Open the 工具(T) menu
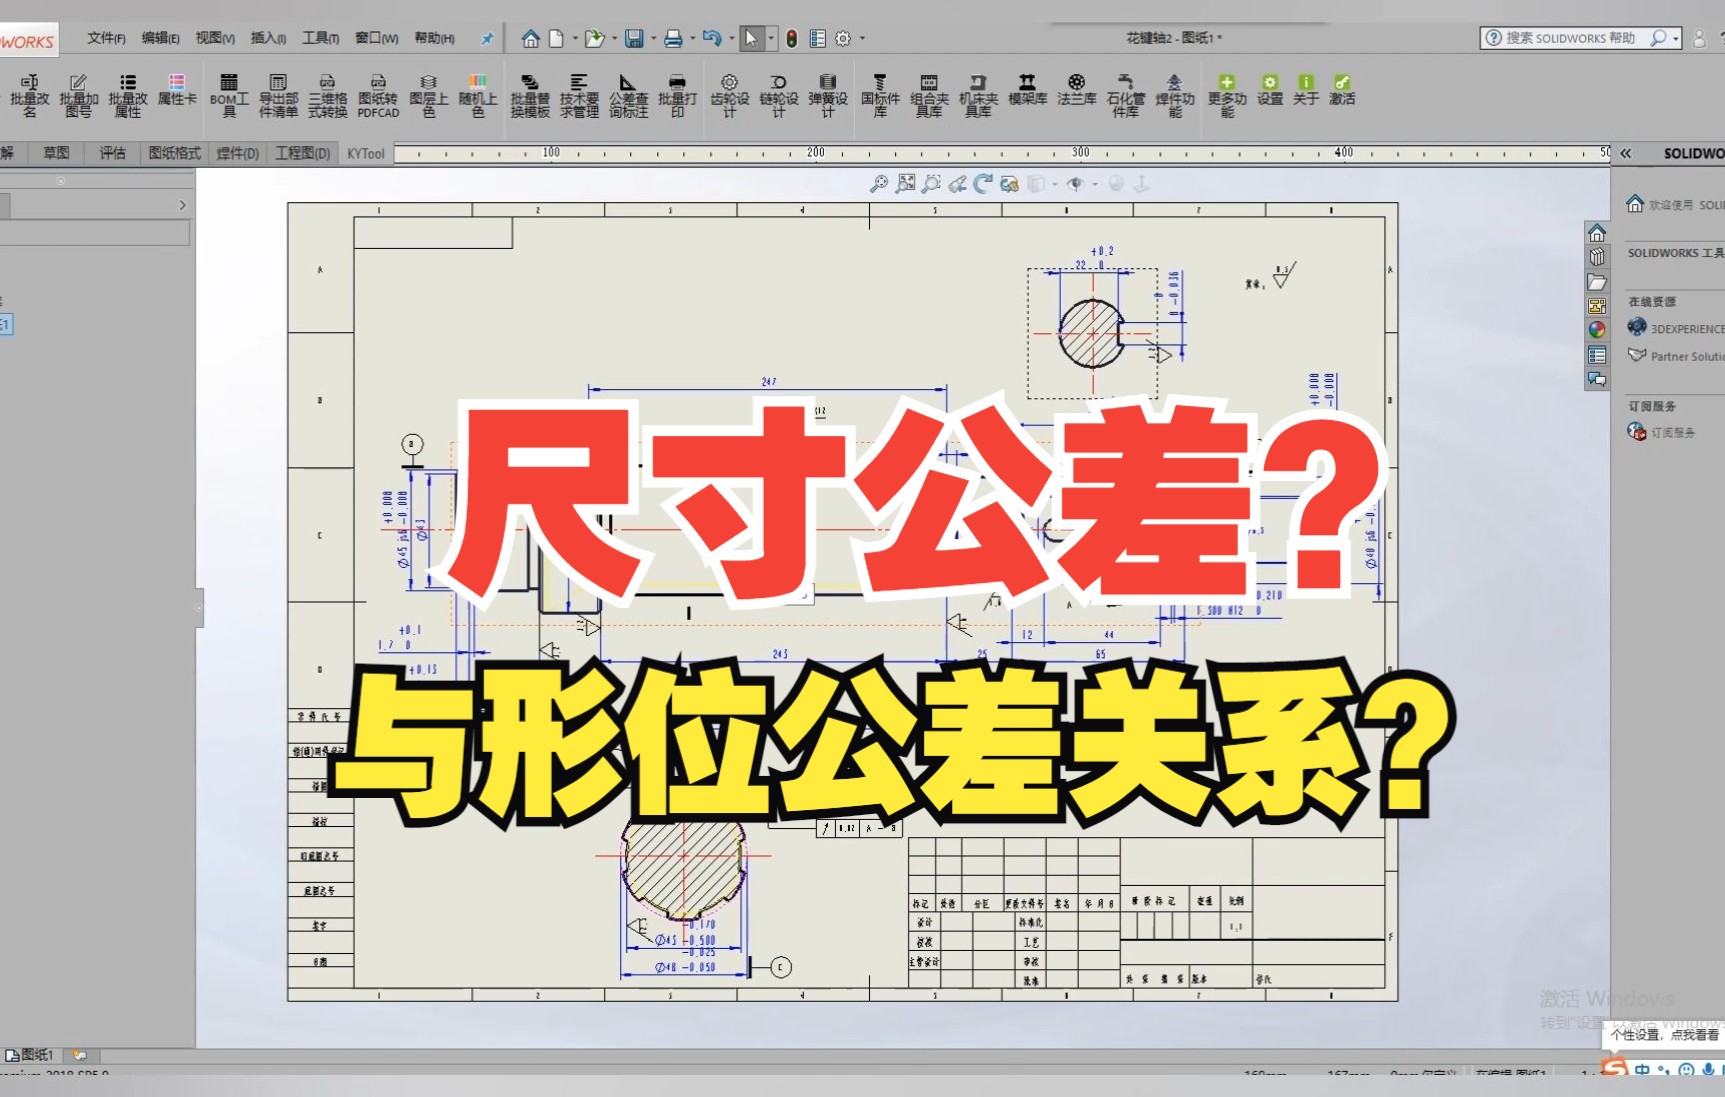 [x=320, y=38]
